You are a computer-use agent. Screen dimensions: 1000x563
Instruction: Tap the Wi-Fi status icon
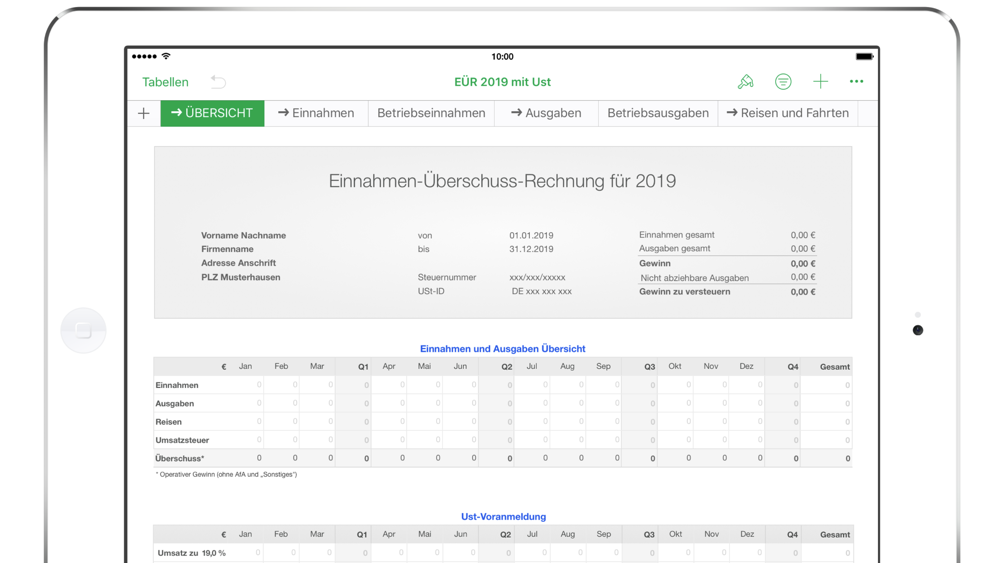[x=166, y=56]
